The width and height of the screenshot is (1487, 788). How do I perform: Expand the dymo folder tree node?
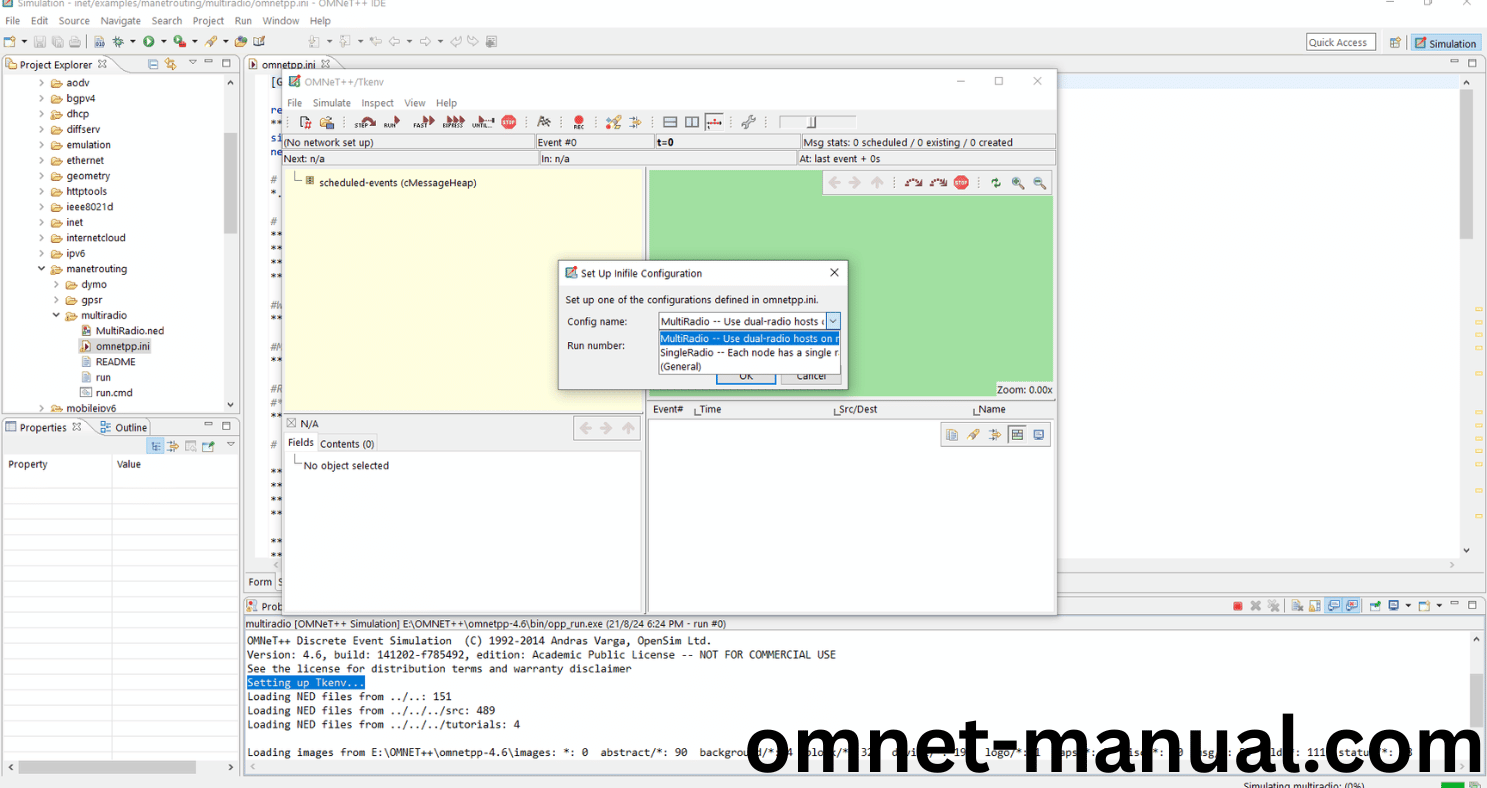(57, 285)
